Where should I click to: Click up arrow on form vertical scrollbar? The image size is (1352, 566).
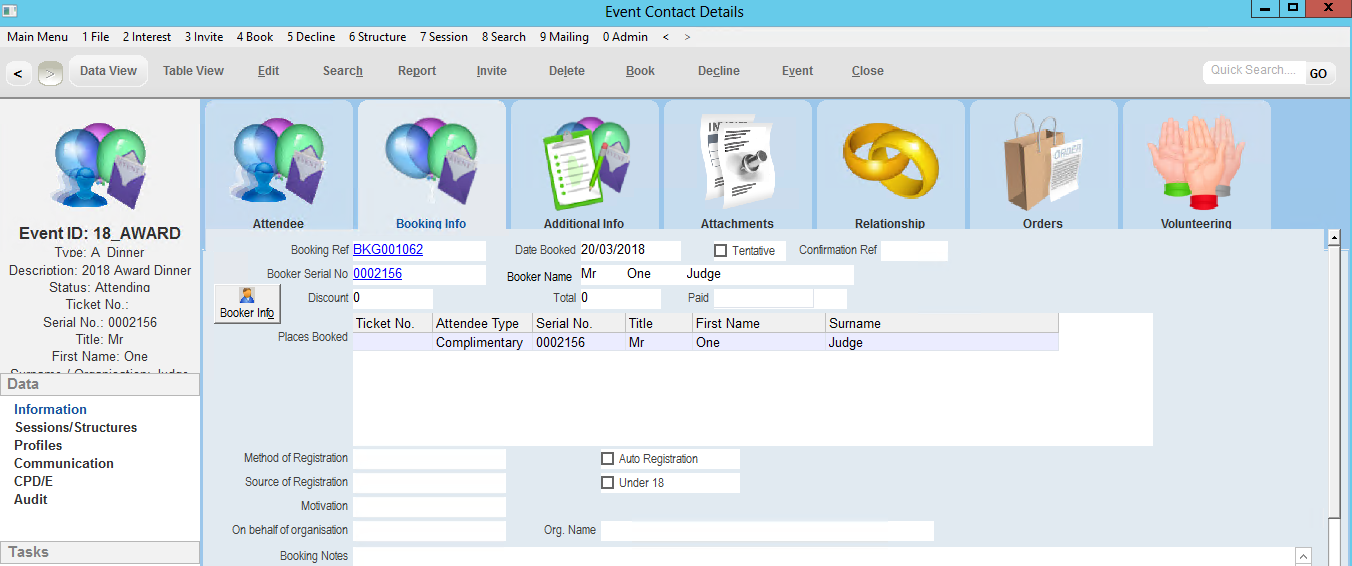[x=1333, y=238]
